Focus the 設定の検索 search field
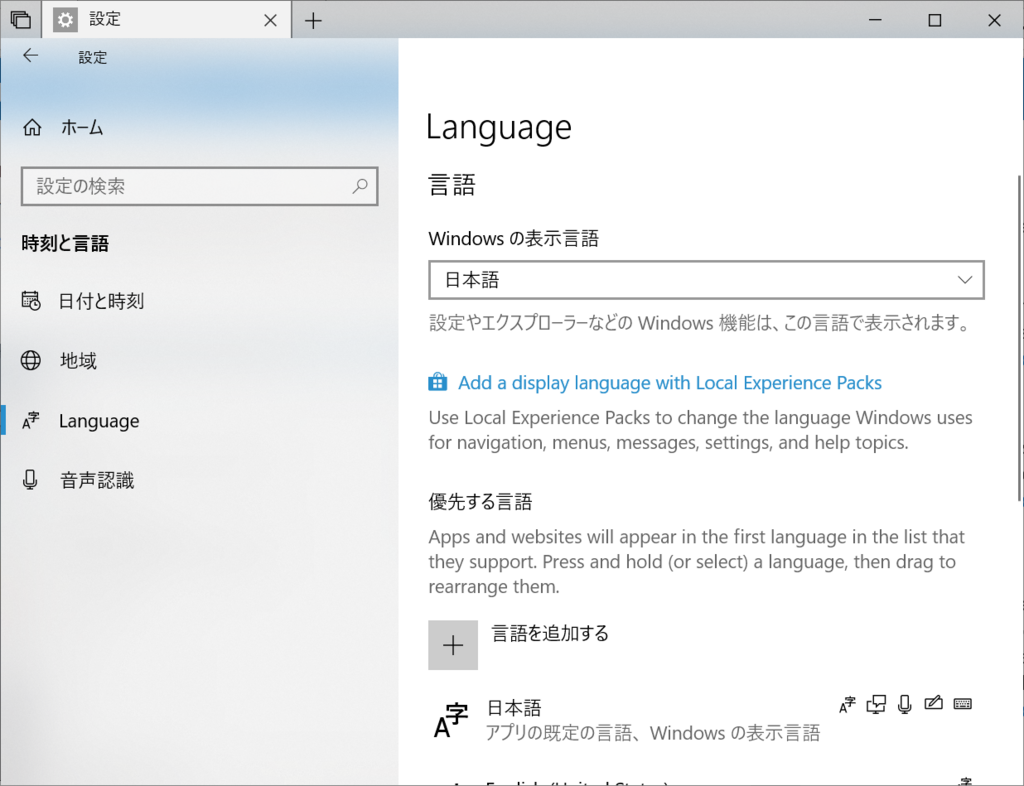Image resolution: width=1024 pixels, height=786 pixels. tap(199, 186)
